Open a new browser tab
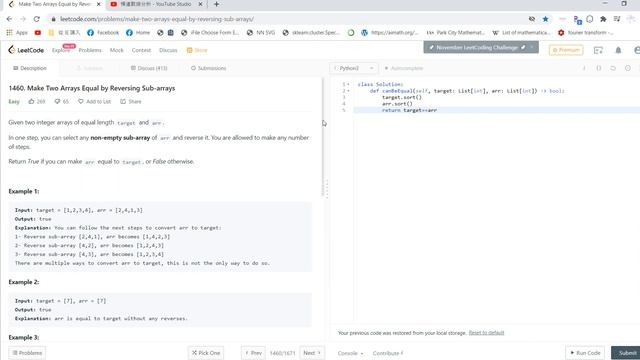Screen dimensions: 640x360 (x=216, y=4)
